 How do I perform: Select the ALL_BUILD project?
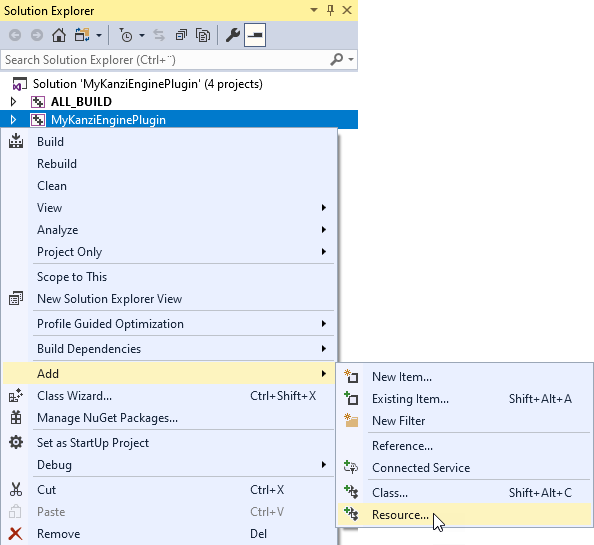81,102
